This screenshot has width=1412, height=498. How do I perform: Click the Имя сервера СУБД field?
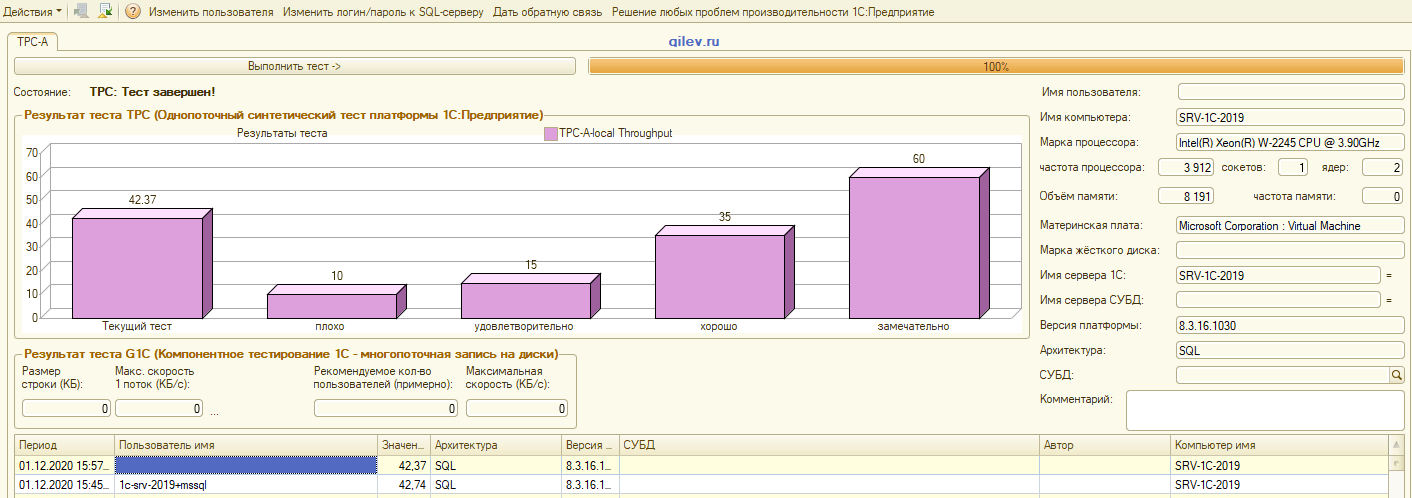click(x=1277, y=300)
